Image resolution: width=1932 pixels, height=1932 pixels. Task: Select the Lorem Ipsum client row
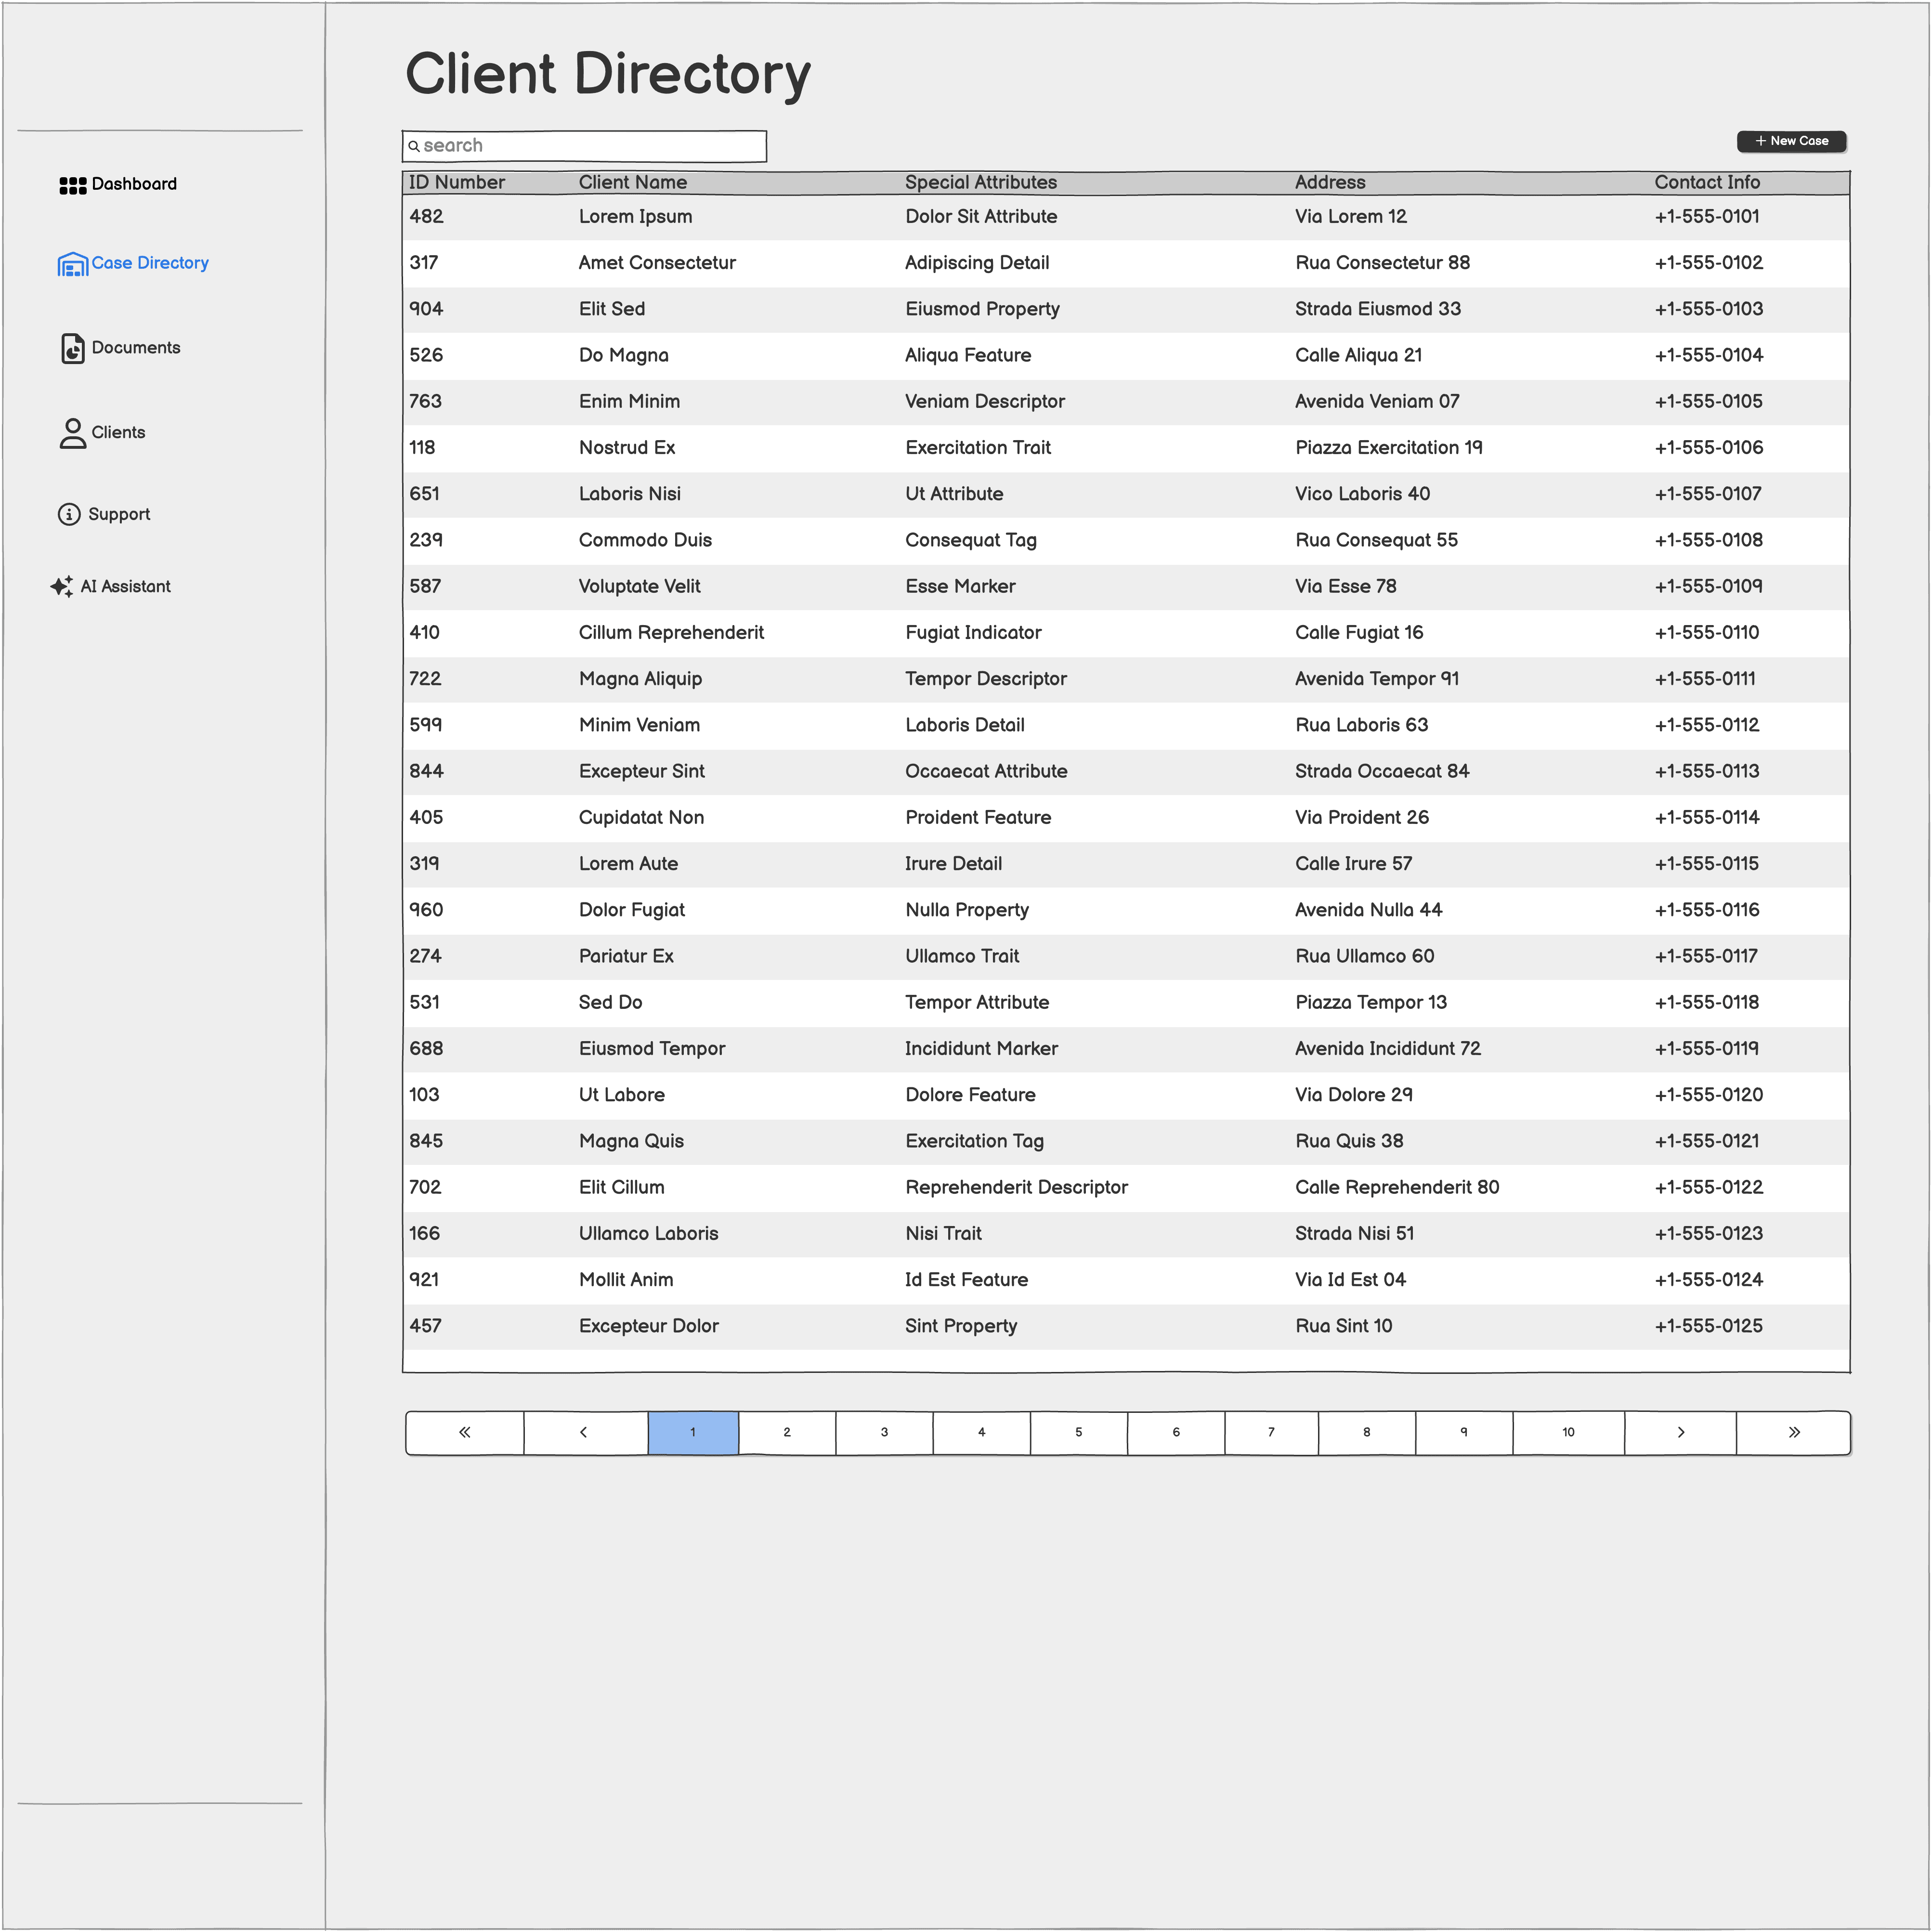[636, 217]
